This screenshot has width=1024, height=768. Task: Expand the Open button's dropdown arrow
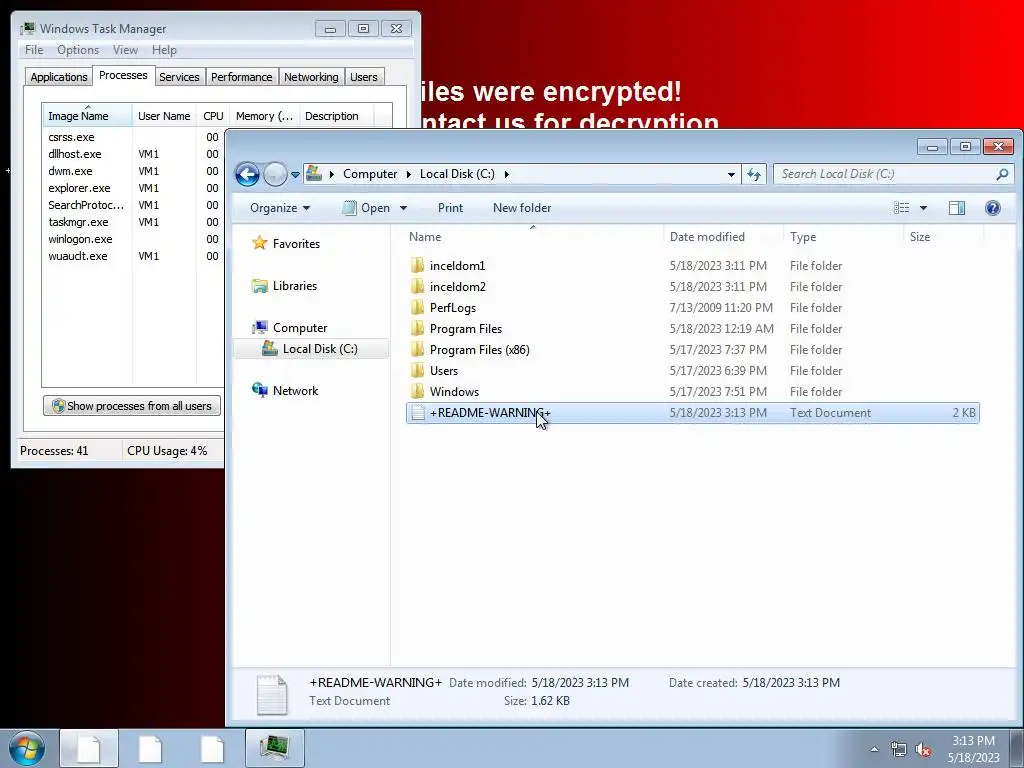403,208
